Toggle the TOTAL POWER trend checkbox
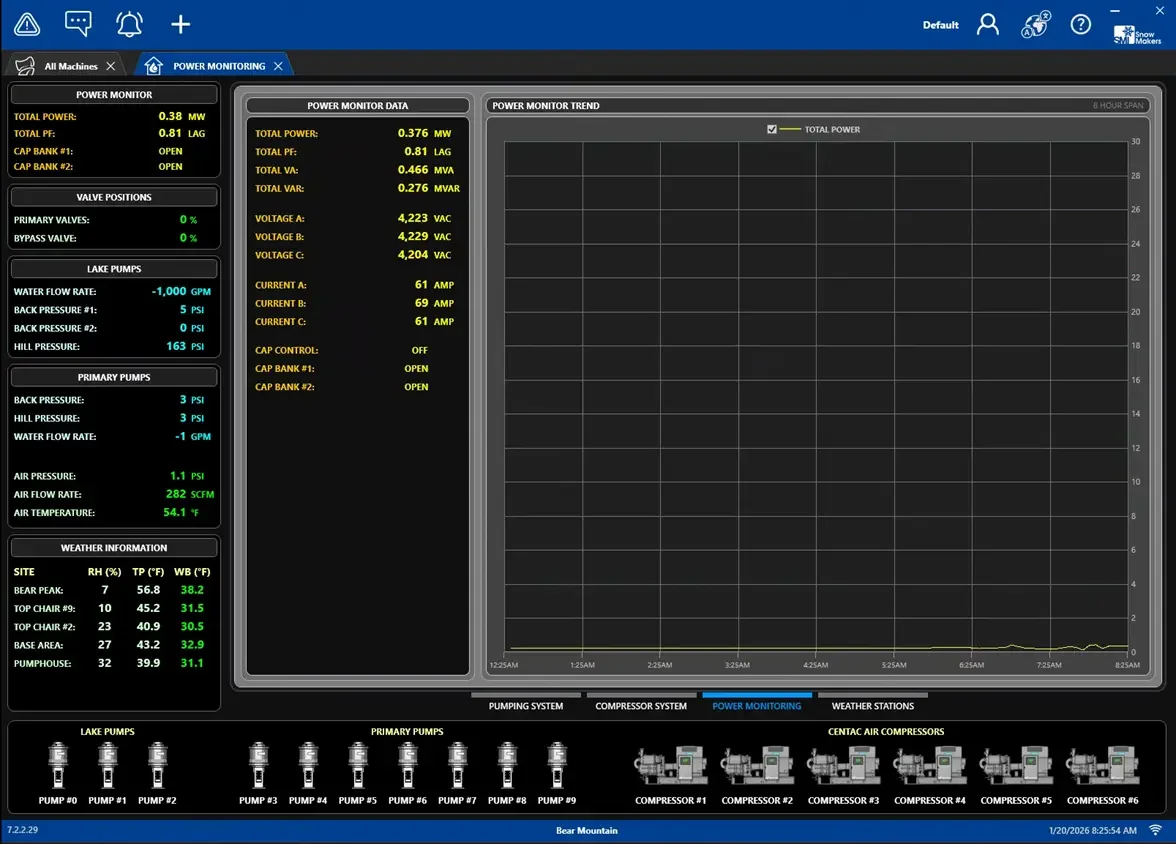The height and width of the screenshot is (844, 1176). coord(773,129)
